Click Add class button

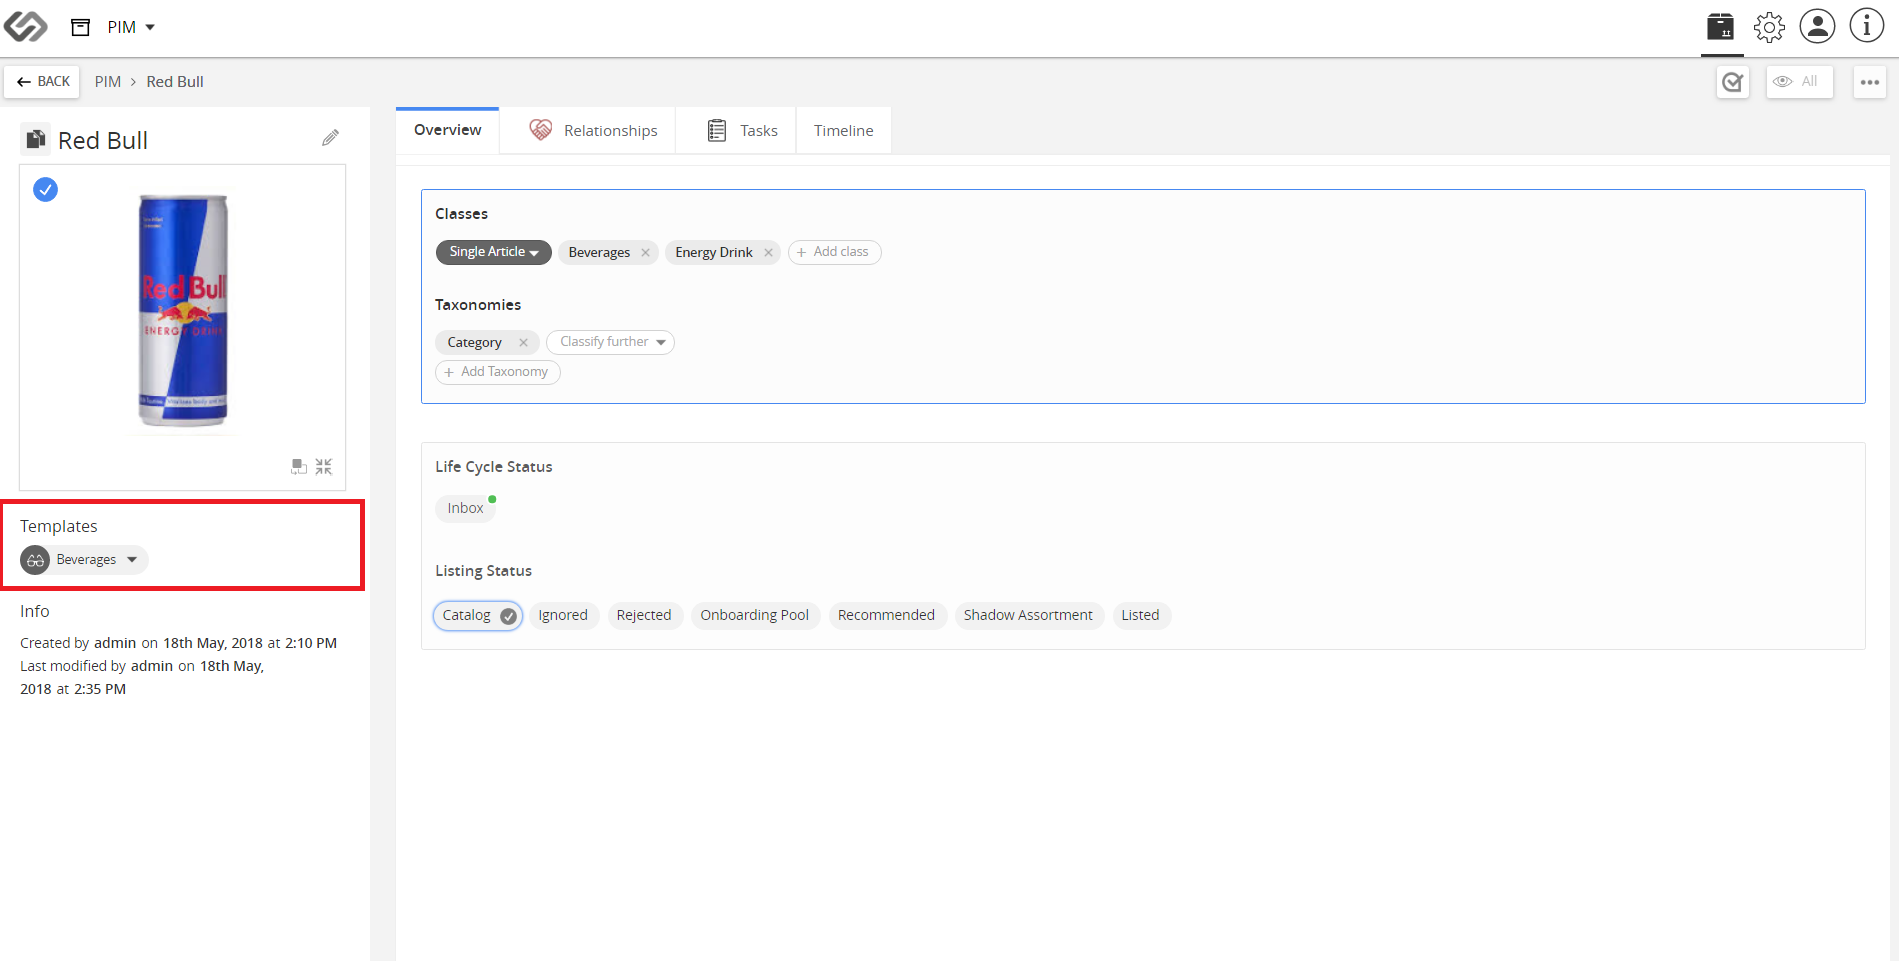coord(834,252)
